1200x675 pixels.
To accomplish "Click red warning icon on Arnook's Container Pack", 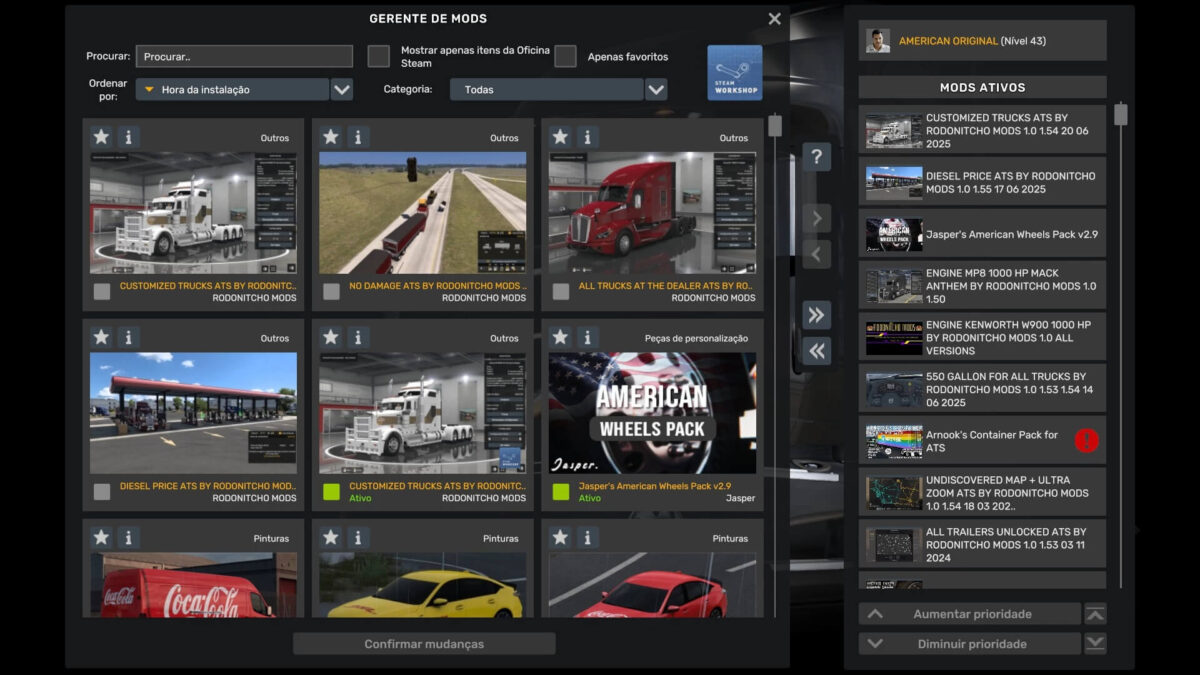I will pyautogui.click(x=1086, y=441).
